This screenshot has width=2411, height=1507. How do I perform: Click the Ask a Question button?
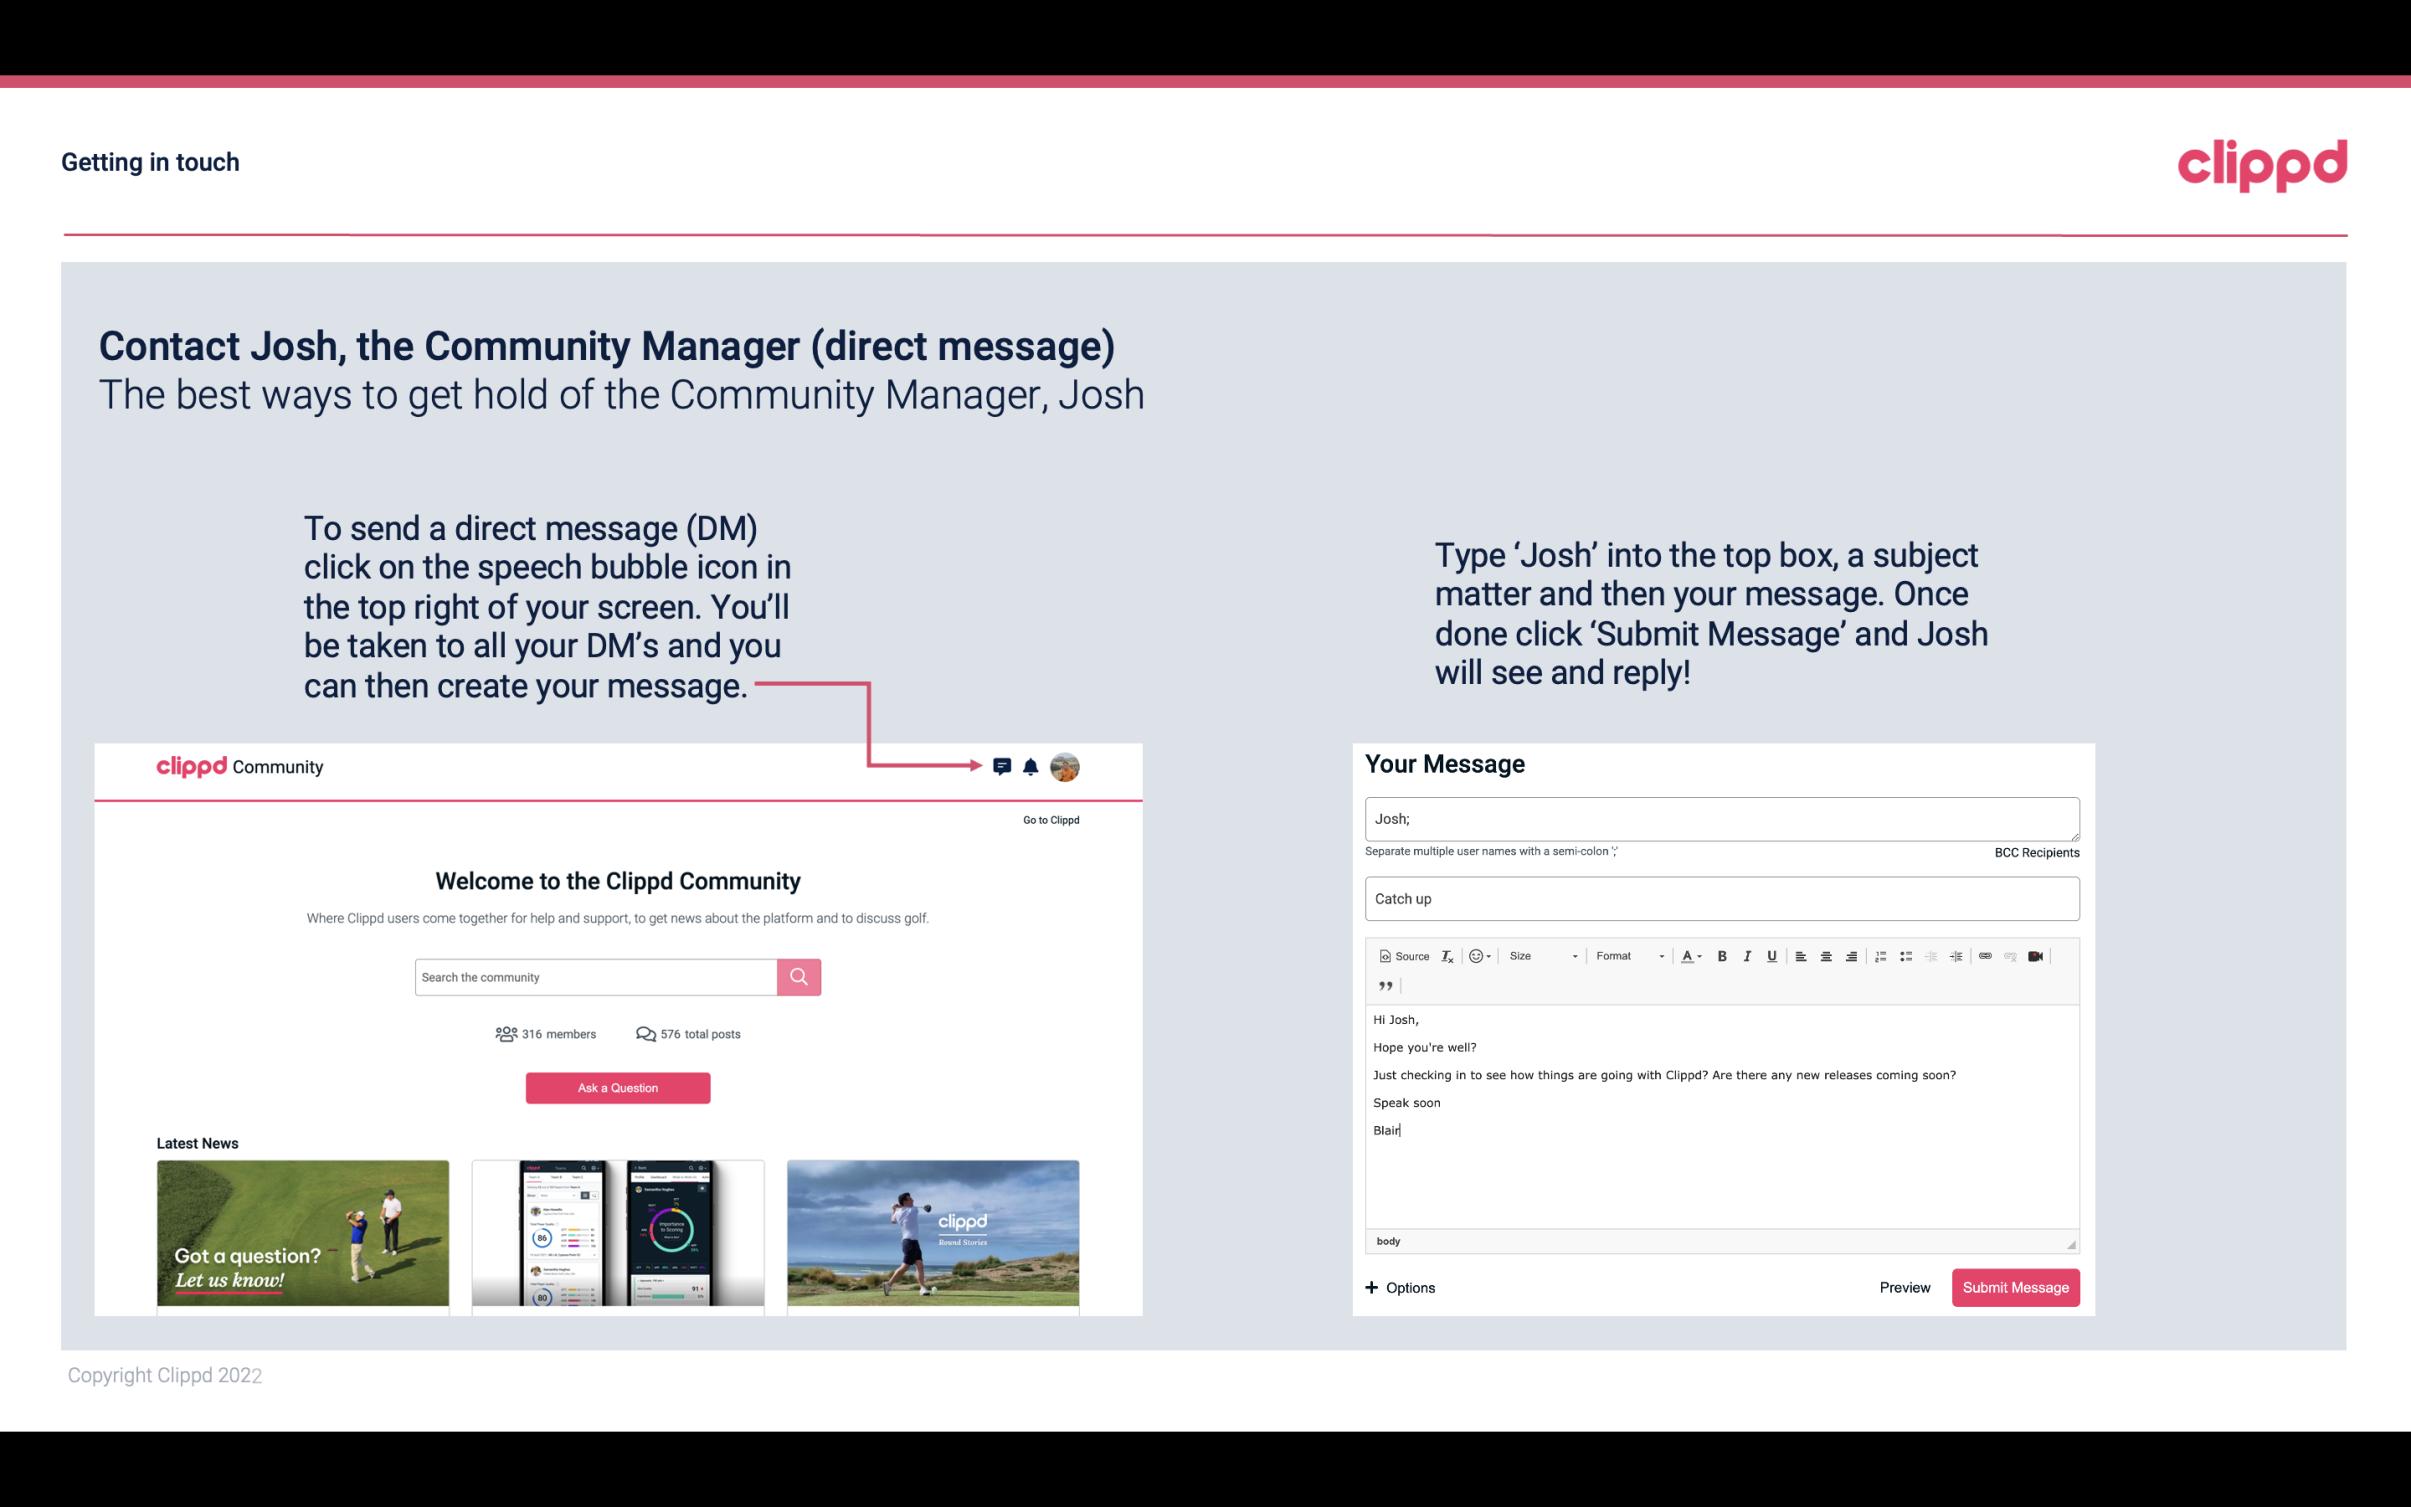[x=618, y=1087]
